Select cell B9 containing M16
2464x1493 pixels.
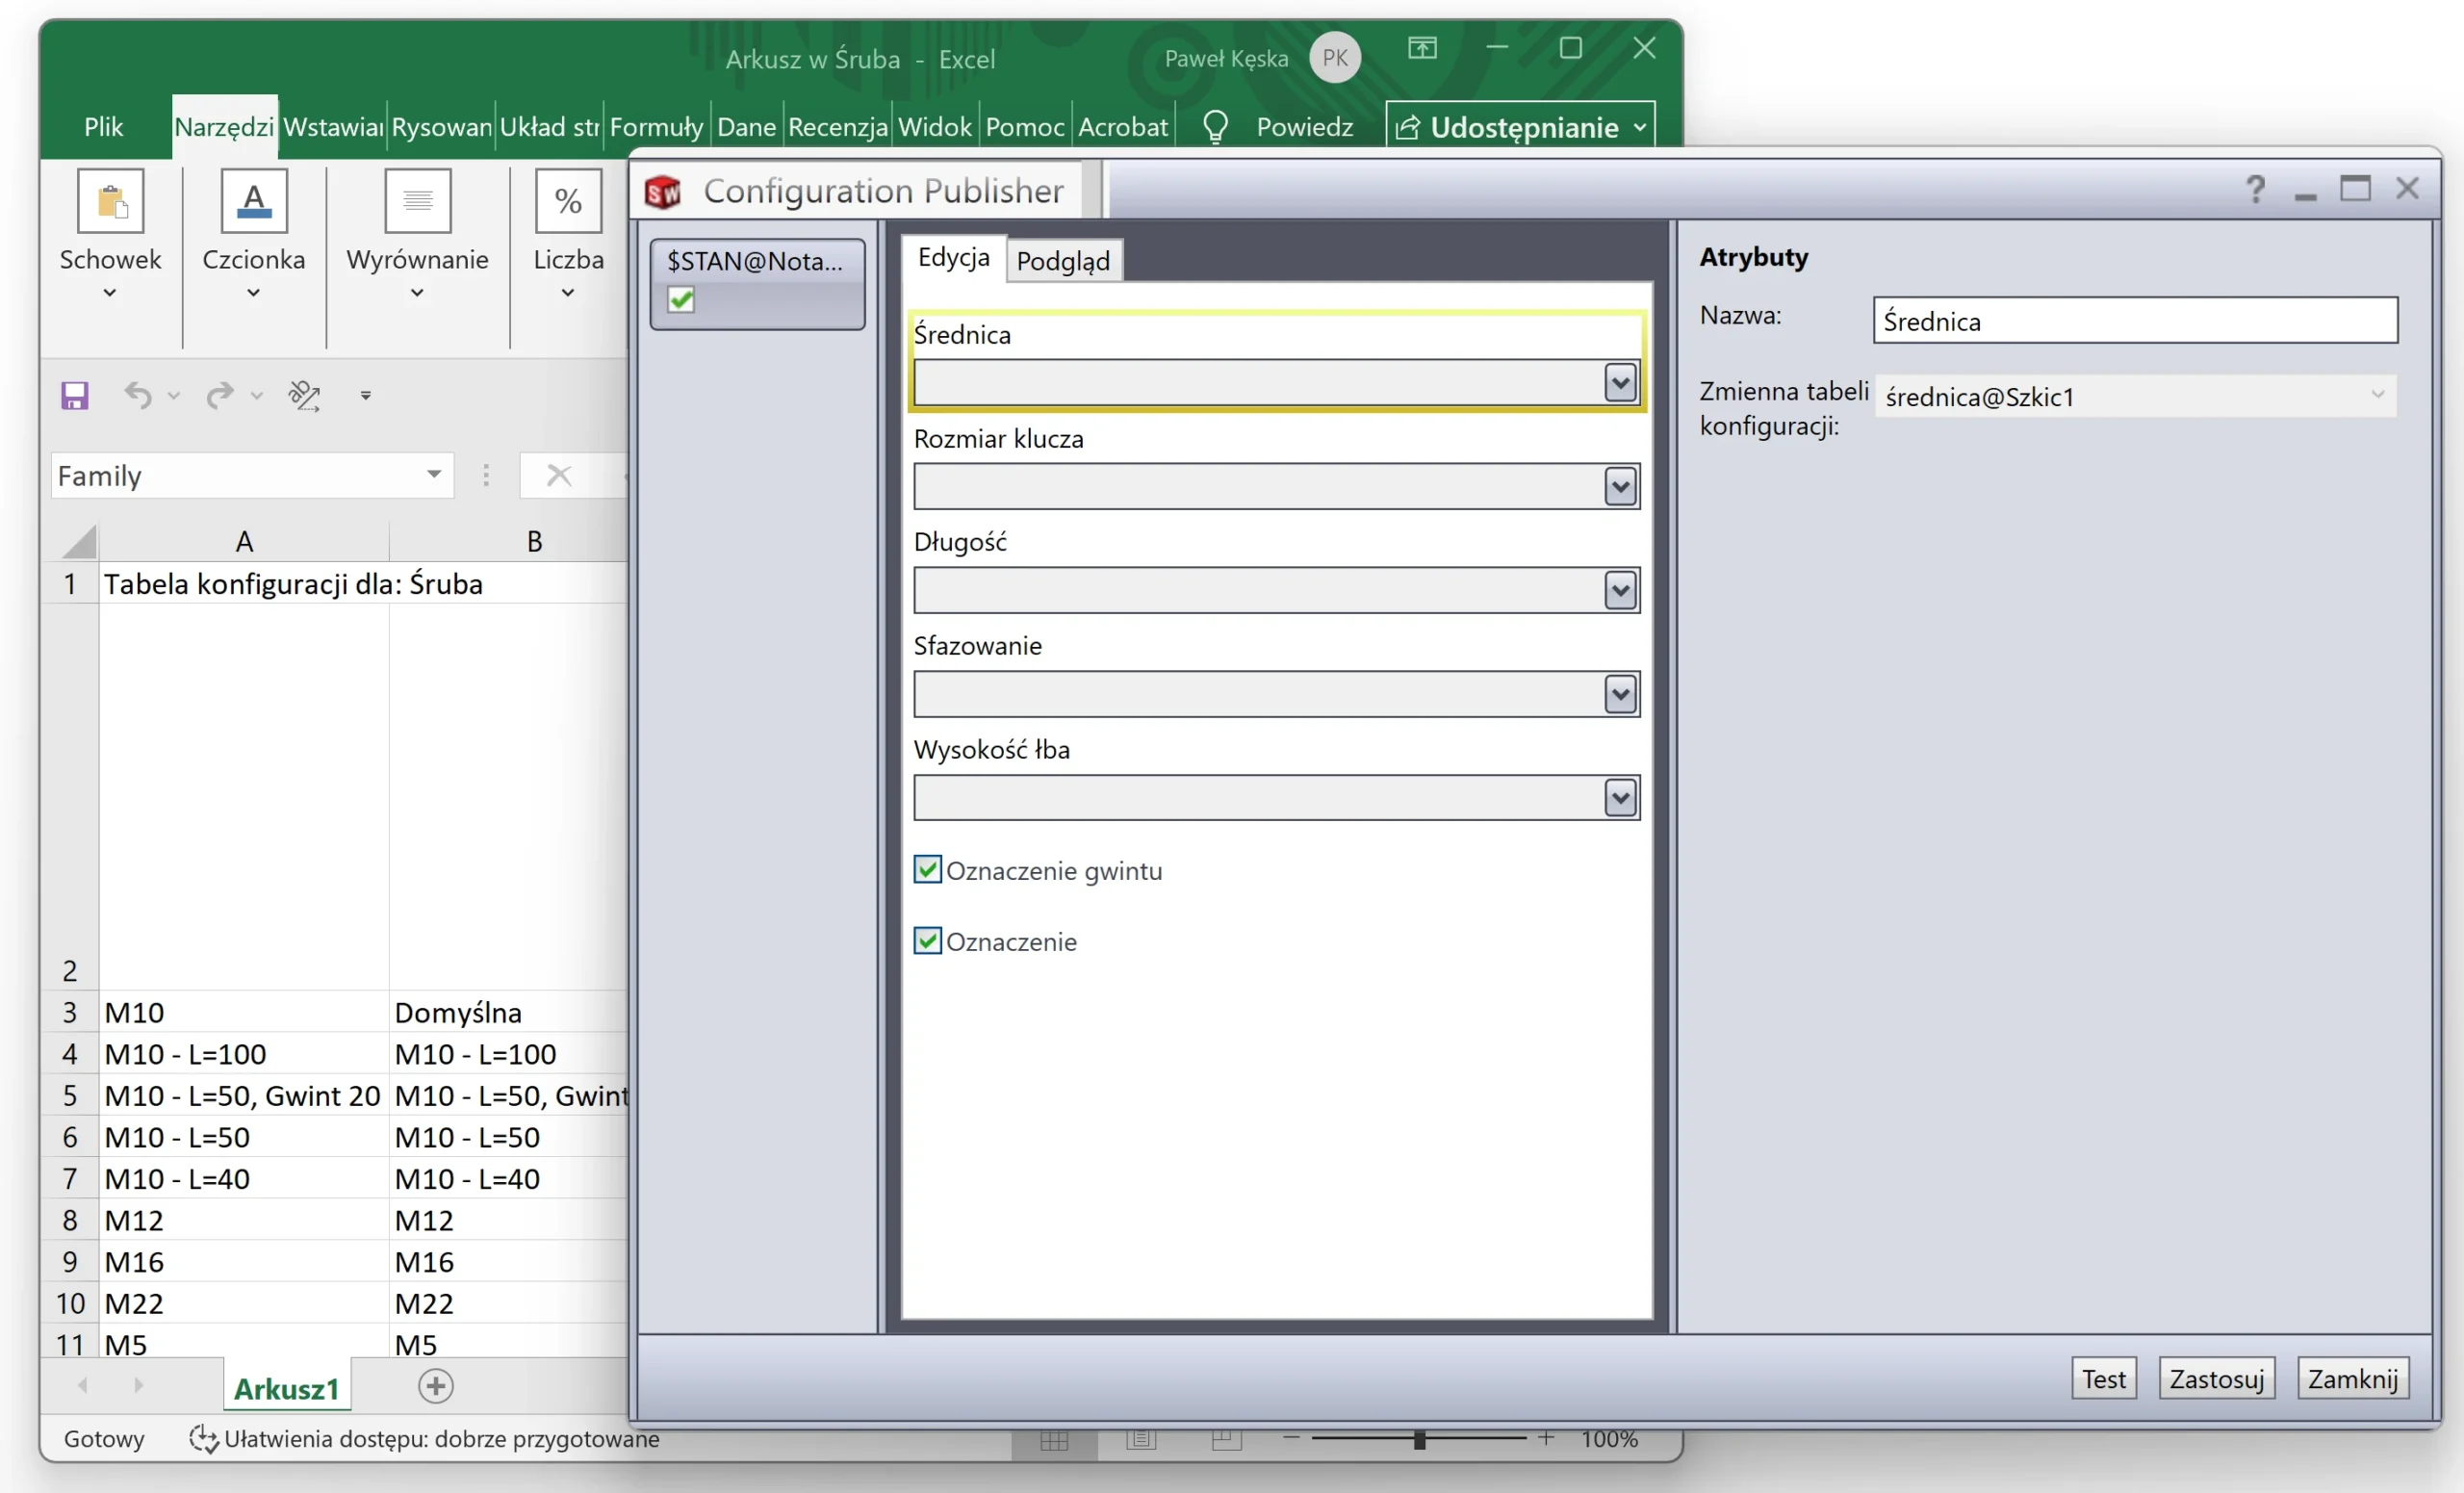click(x=509, y=1261)
